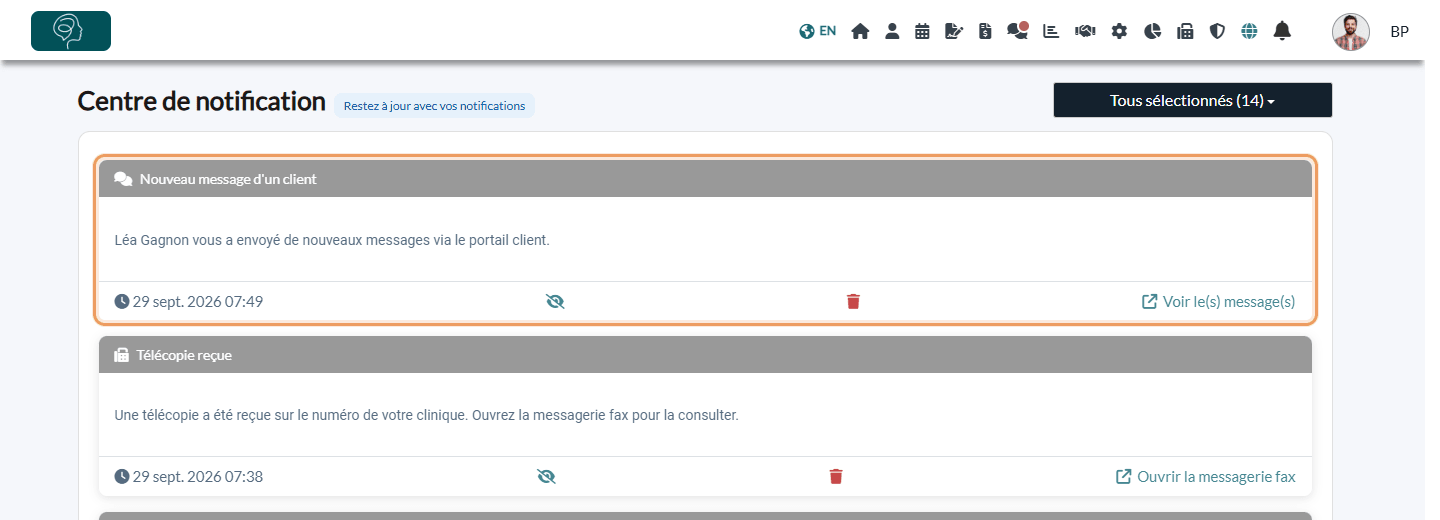
Task: Delete the Nouveau message d'un client notification
Action: tap(853, 301)
